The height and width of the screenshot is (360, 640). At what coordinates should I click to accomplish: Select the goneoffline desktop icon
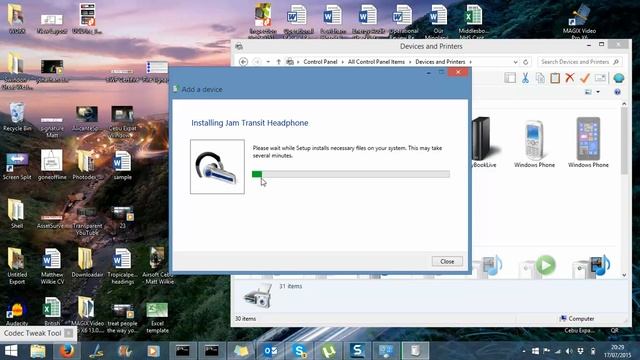52,165
